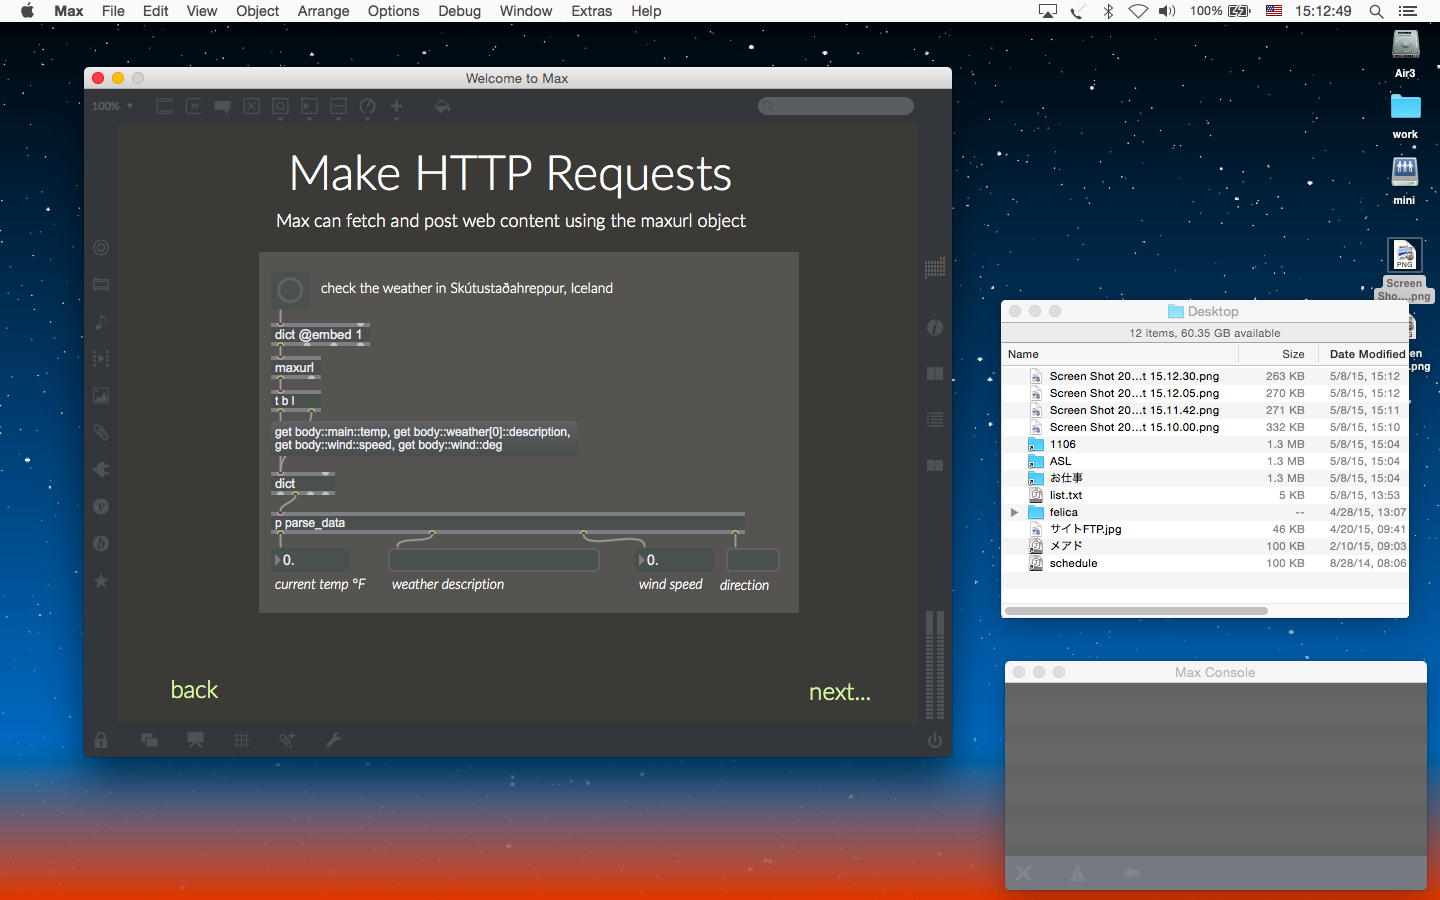Click the Finder horizontal scrollbar

coord(1136,610)
